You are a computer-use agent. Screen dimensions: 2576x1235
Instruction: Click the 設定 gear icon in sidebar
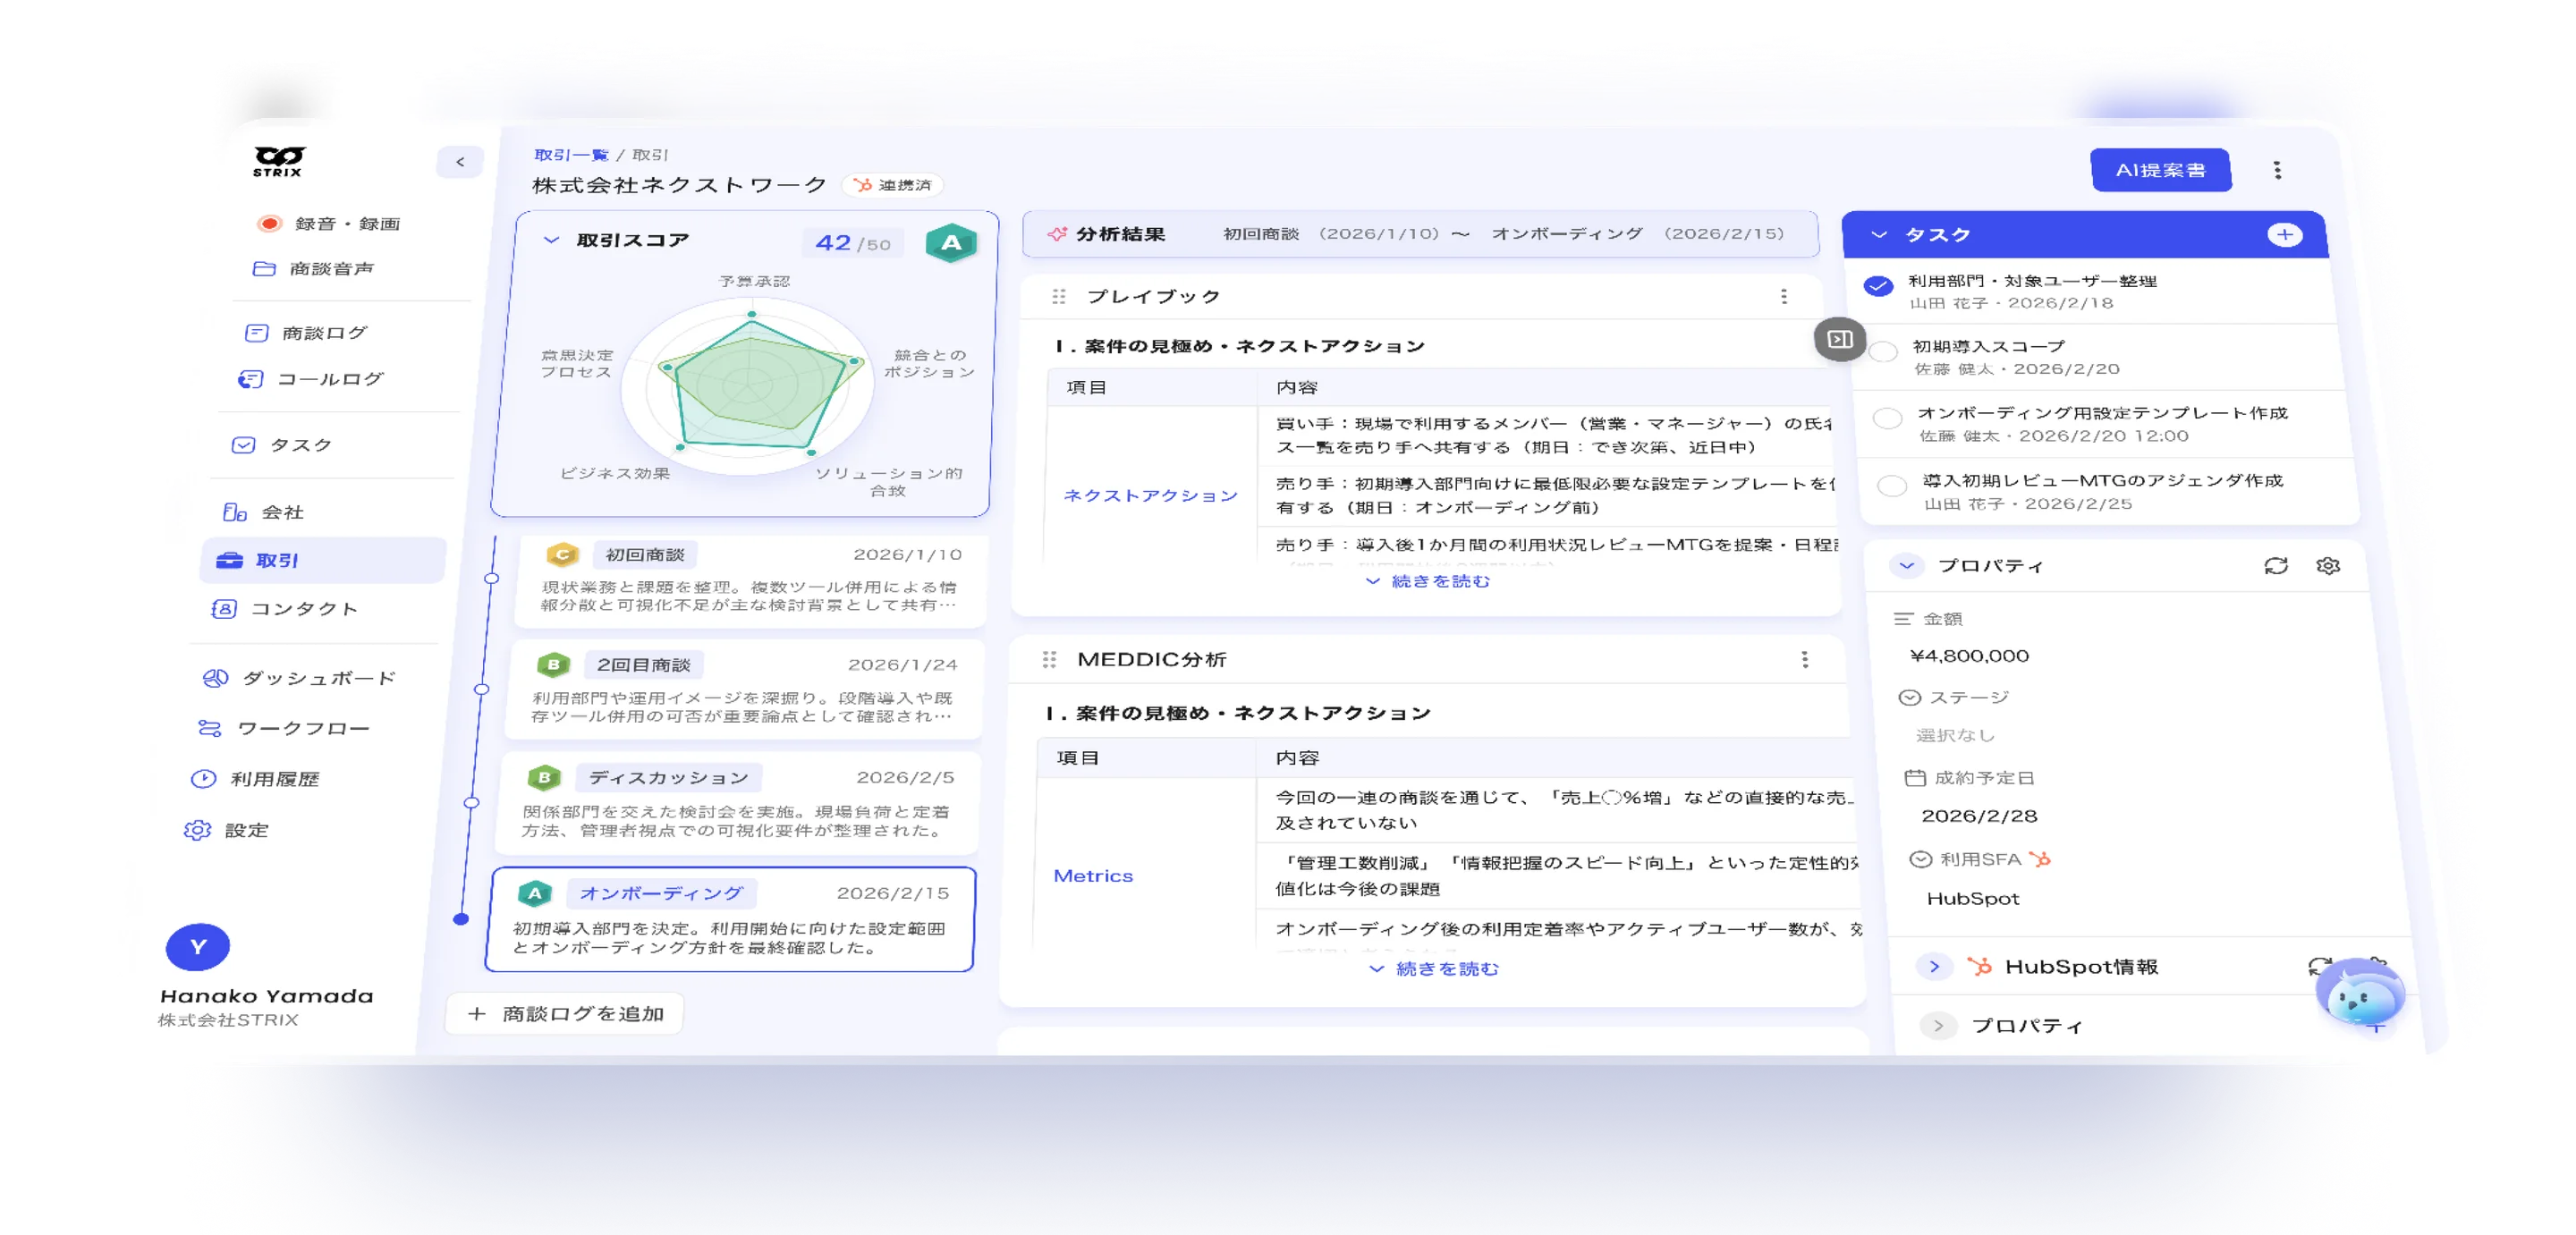[197, 830]
